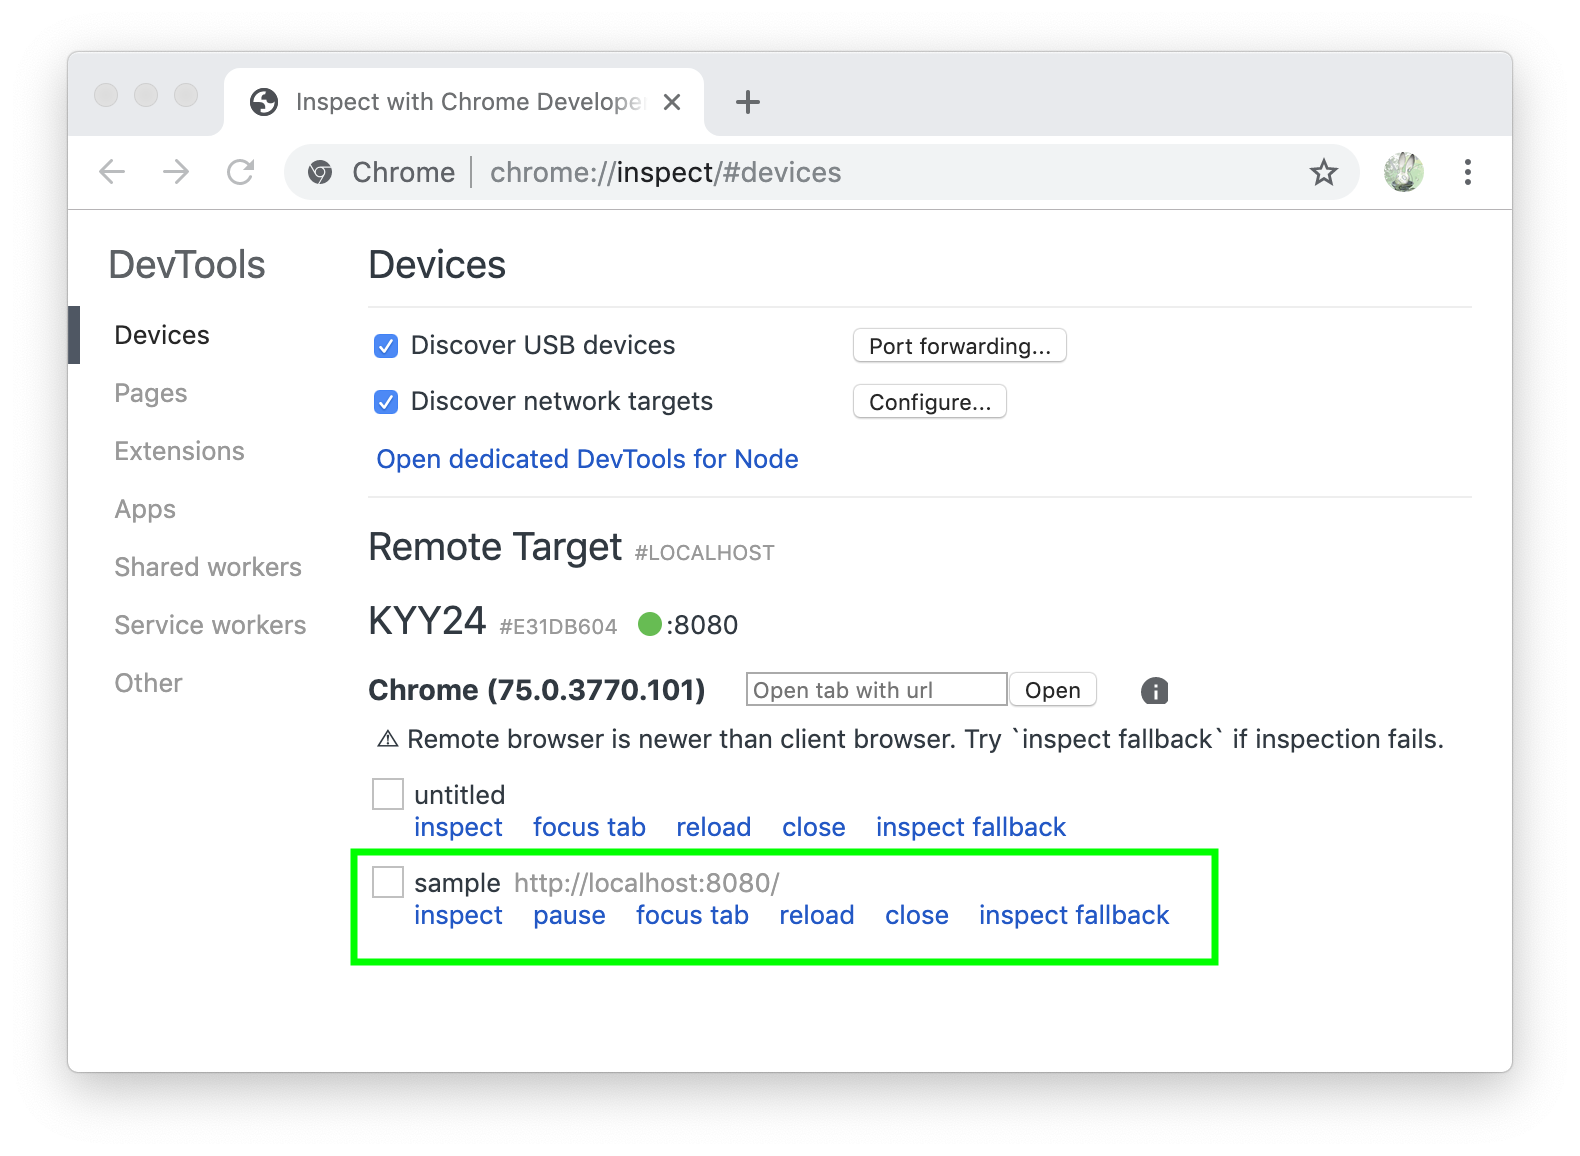This screenshot has height=1156, width=1580.
Task: Switch to Apps in the sidebar
Action: 145,509
